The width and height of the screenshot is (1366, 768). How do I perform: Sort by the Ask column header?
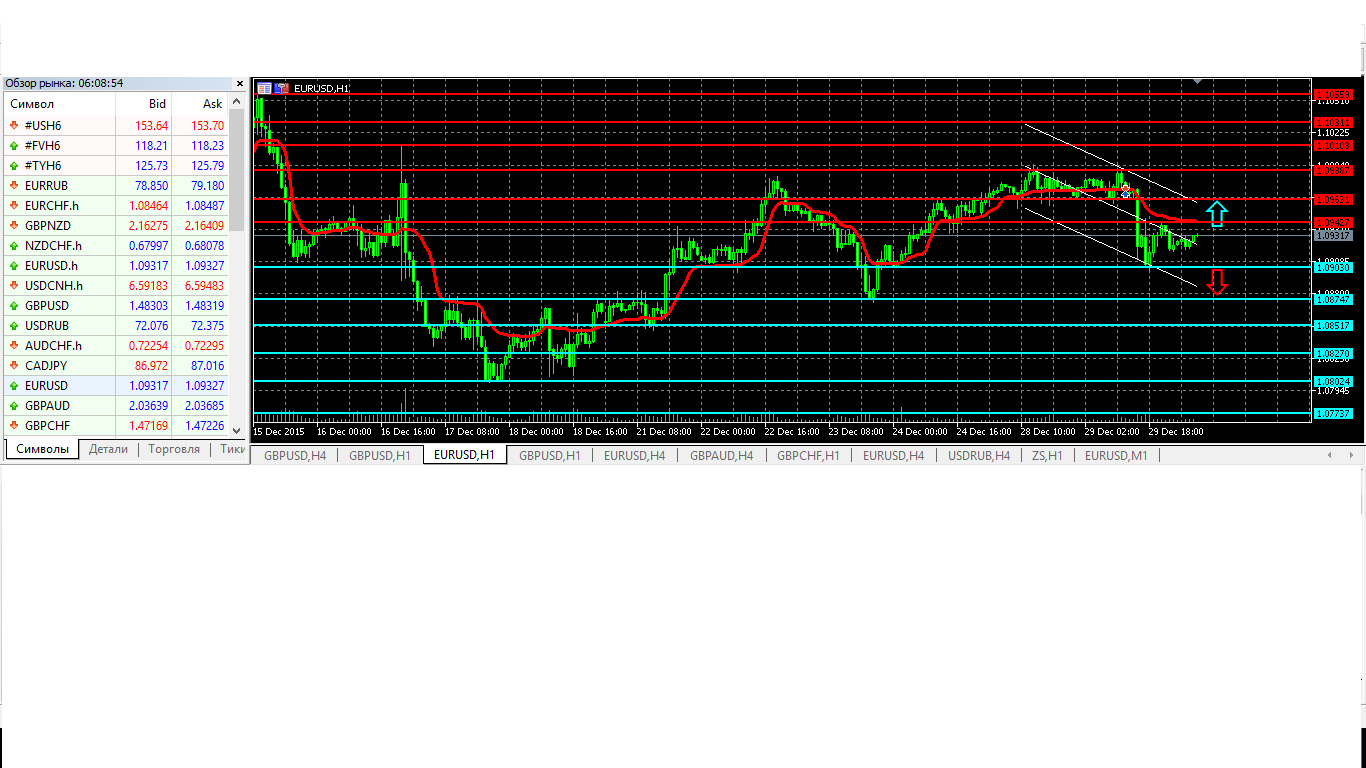pos(200,104)
